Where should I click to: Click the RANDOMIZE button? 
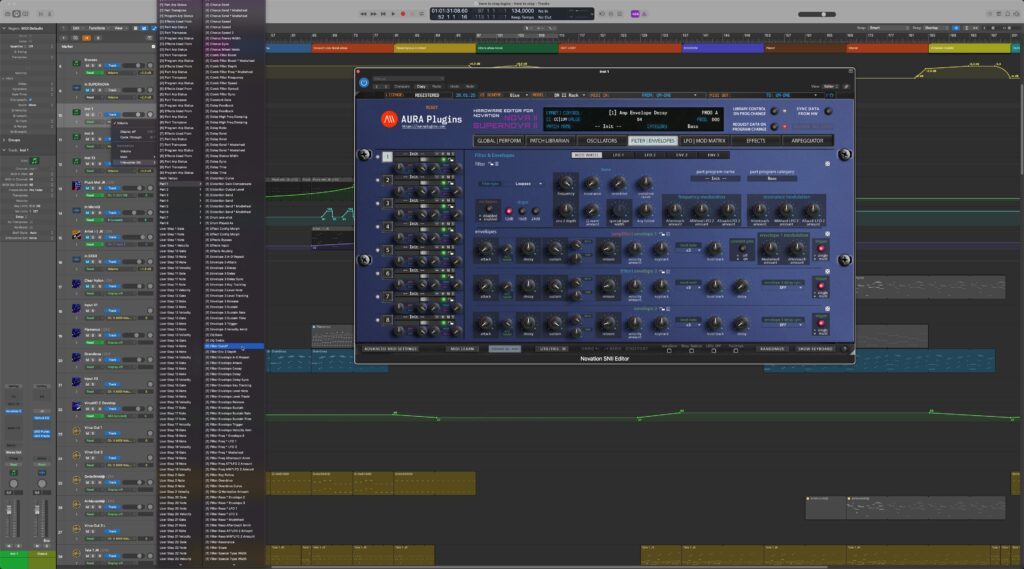772,349
